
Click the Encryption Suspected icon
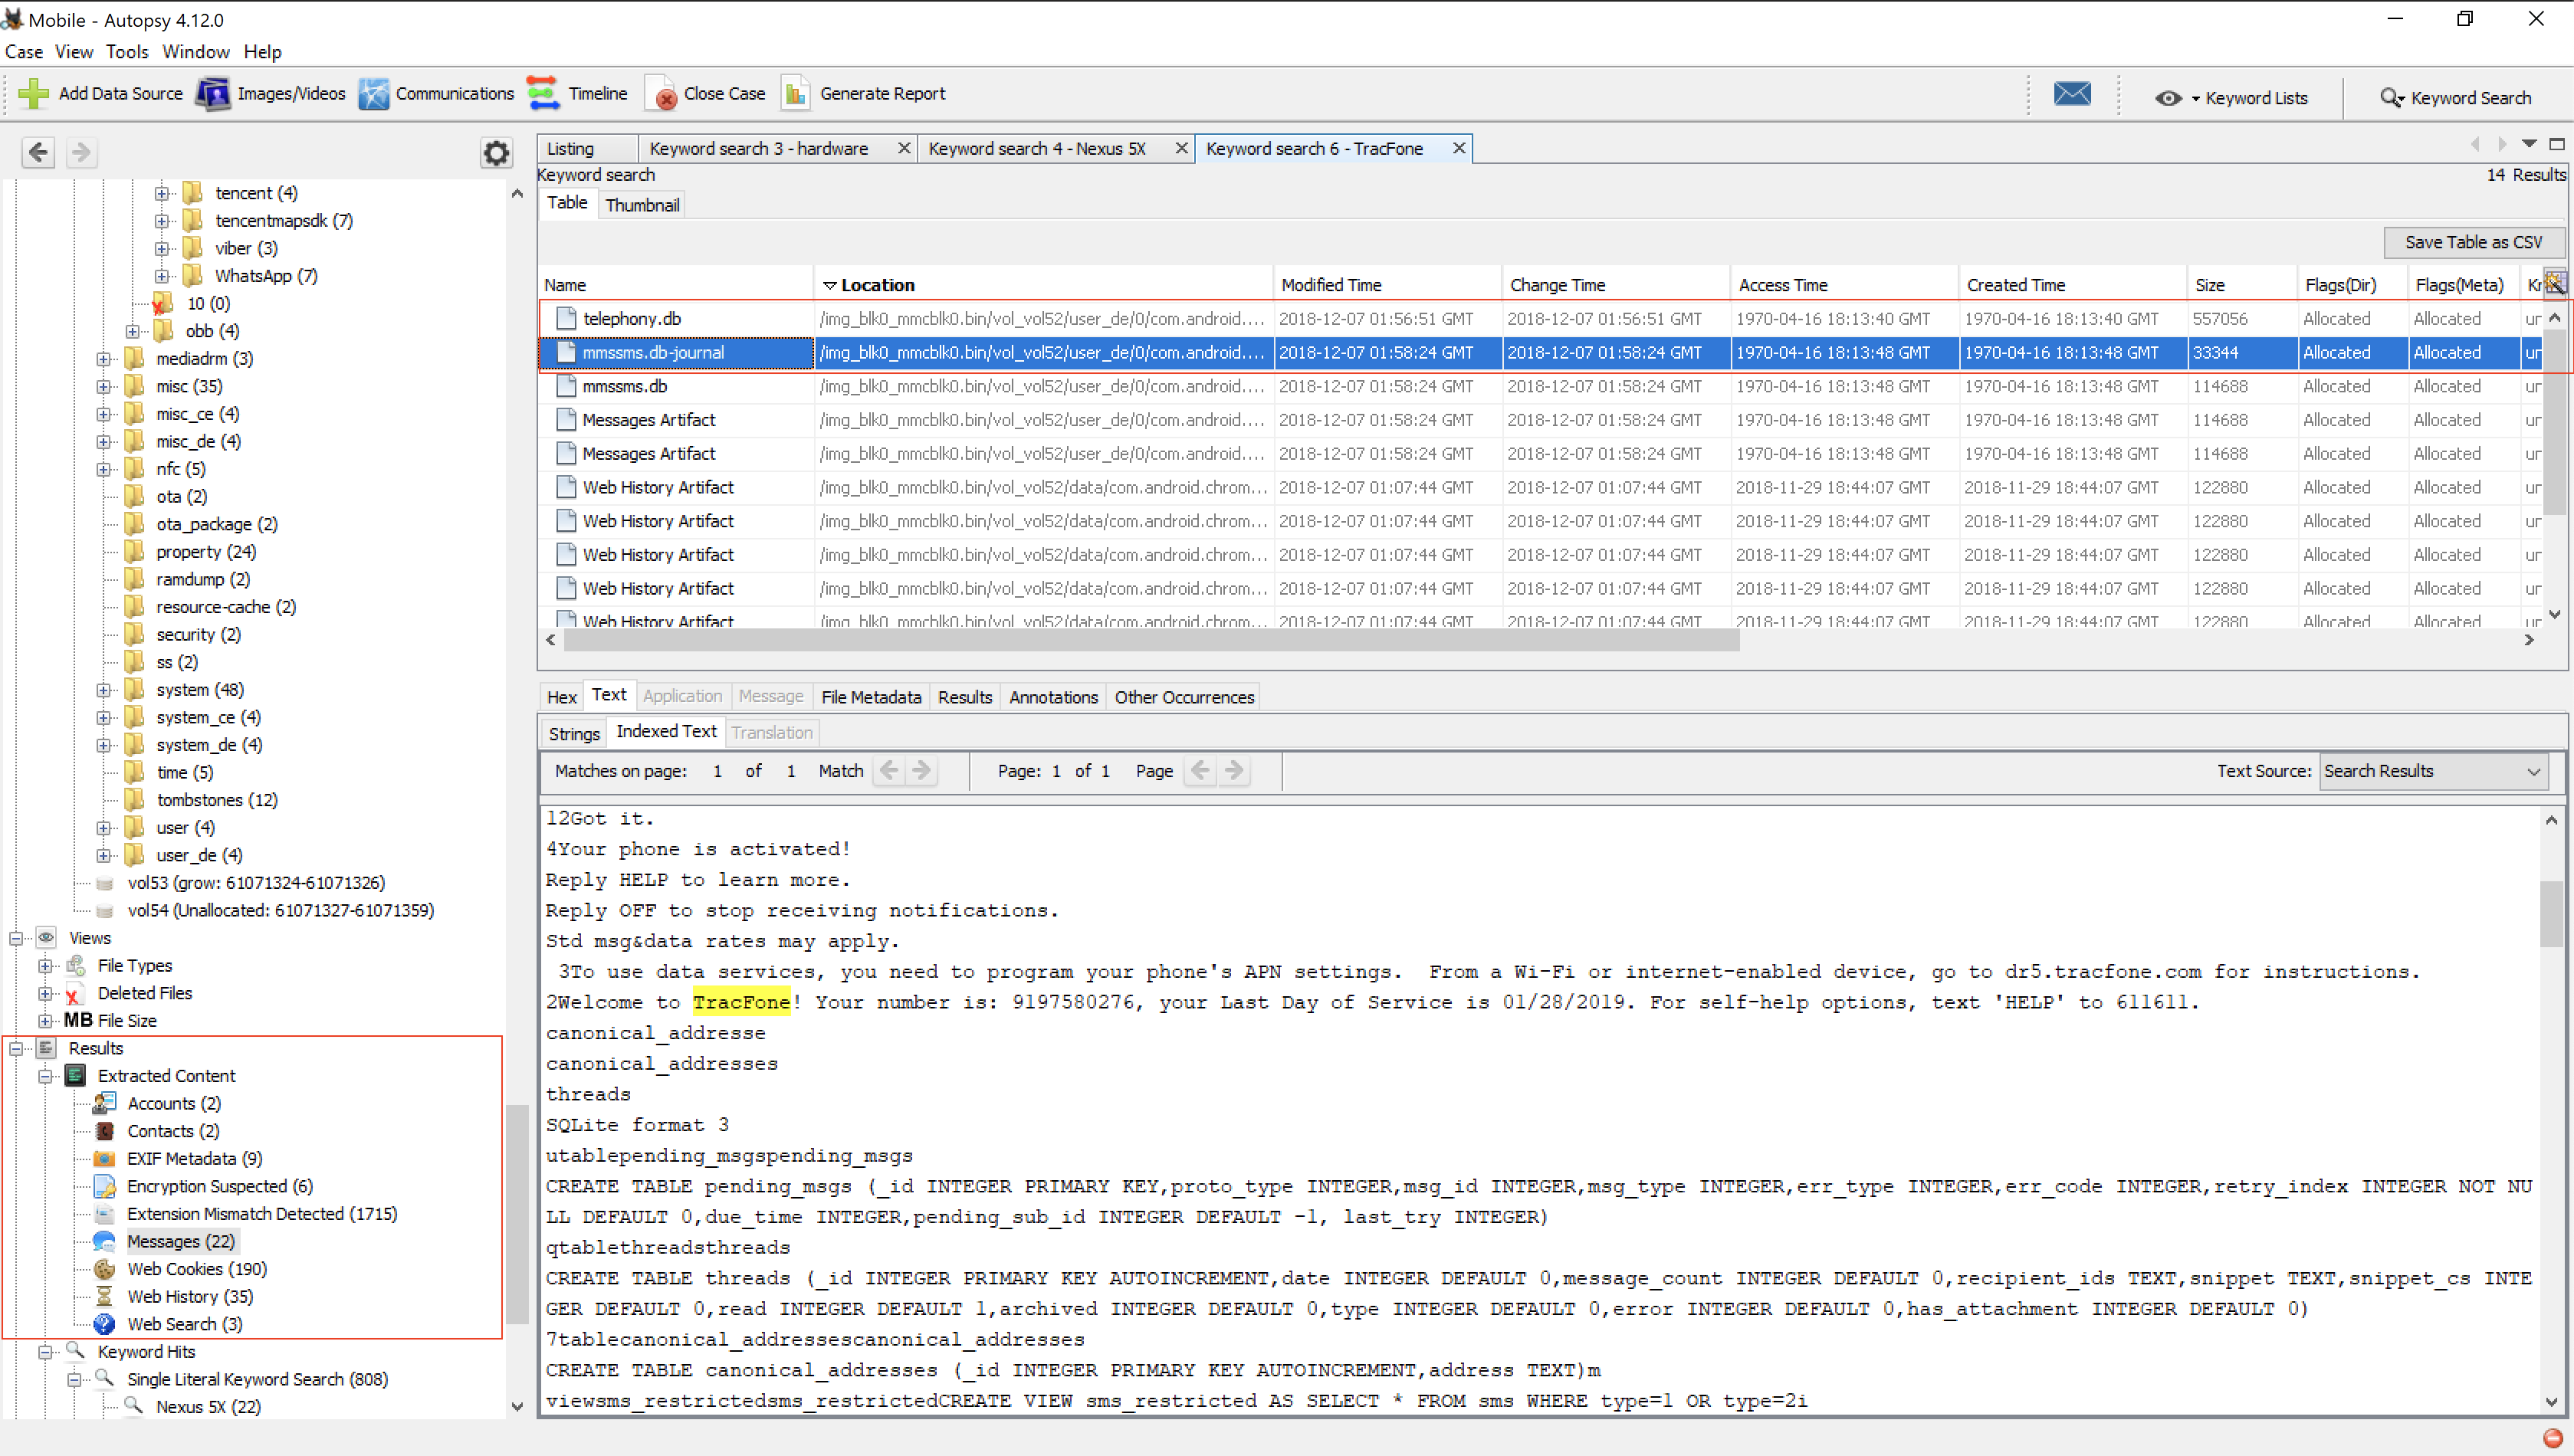pos(105,1186)
